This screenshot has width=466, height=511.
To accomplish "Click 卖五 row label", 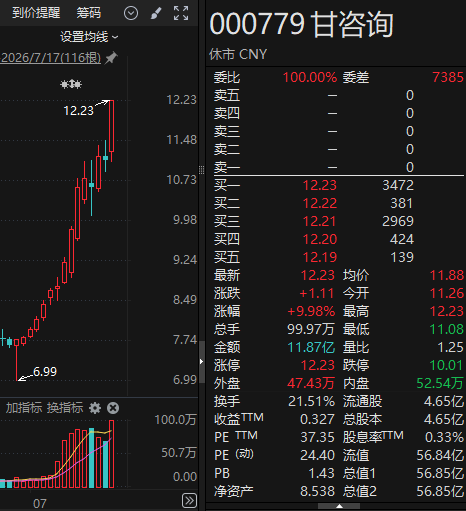I will coord(227,95).
